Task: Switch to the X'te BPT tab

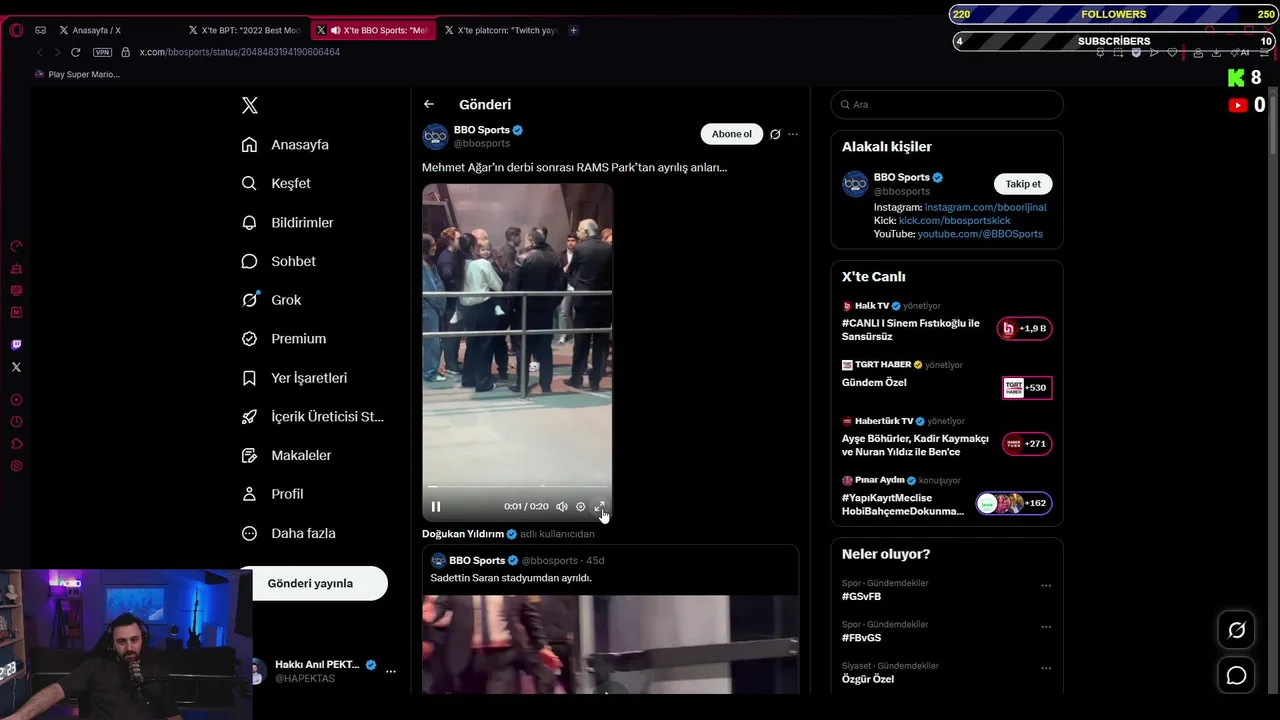Action: tap(245, 30)
